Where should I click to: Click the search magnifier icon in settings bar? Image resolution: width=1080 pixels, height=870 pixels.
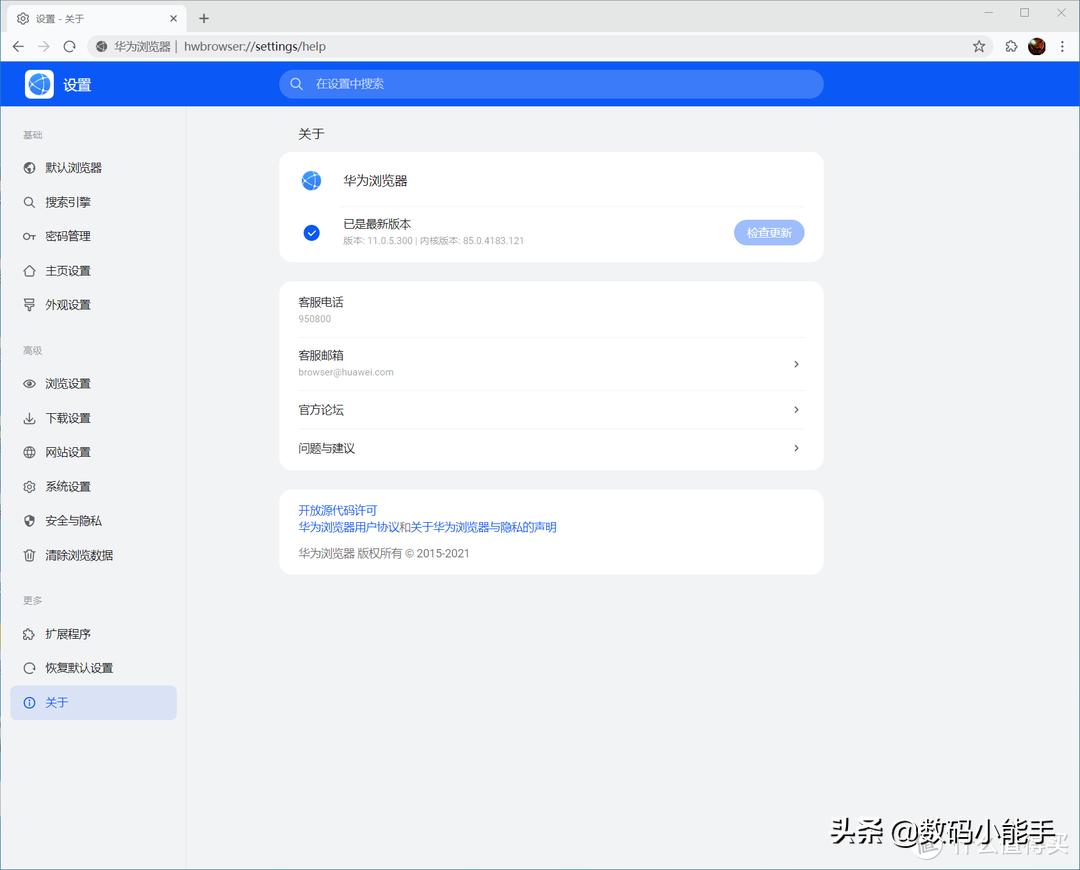296,84
